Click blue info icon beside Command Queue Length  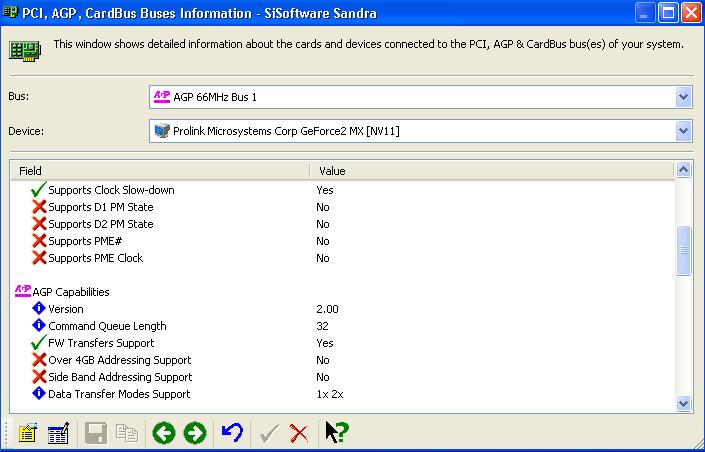(x=39, y=326)
